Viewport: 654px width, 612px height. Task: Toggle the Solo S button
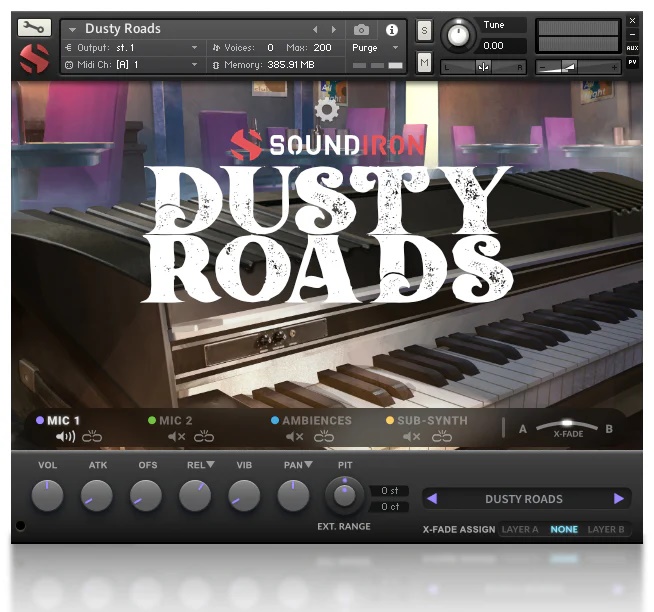click(x=424, y=30)
